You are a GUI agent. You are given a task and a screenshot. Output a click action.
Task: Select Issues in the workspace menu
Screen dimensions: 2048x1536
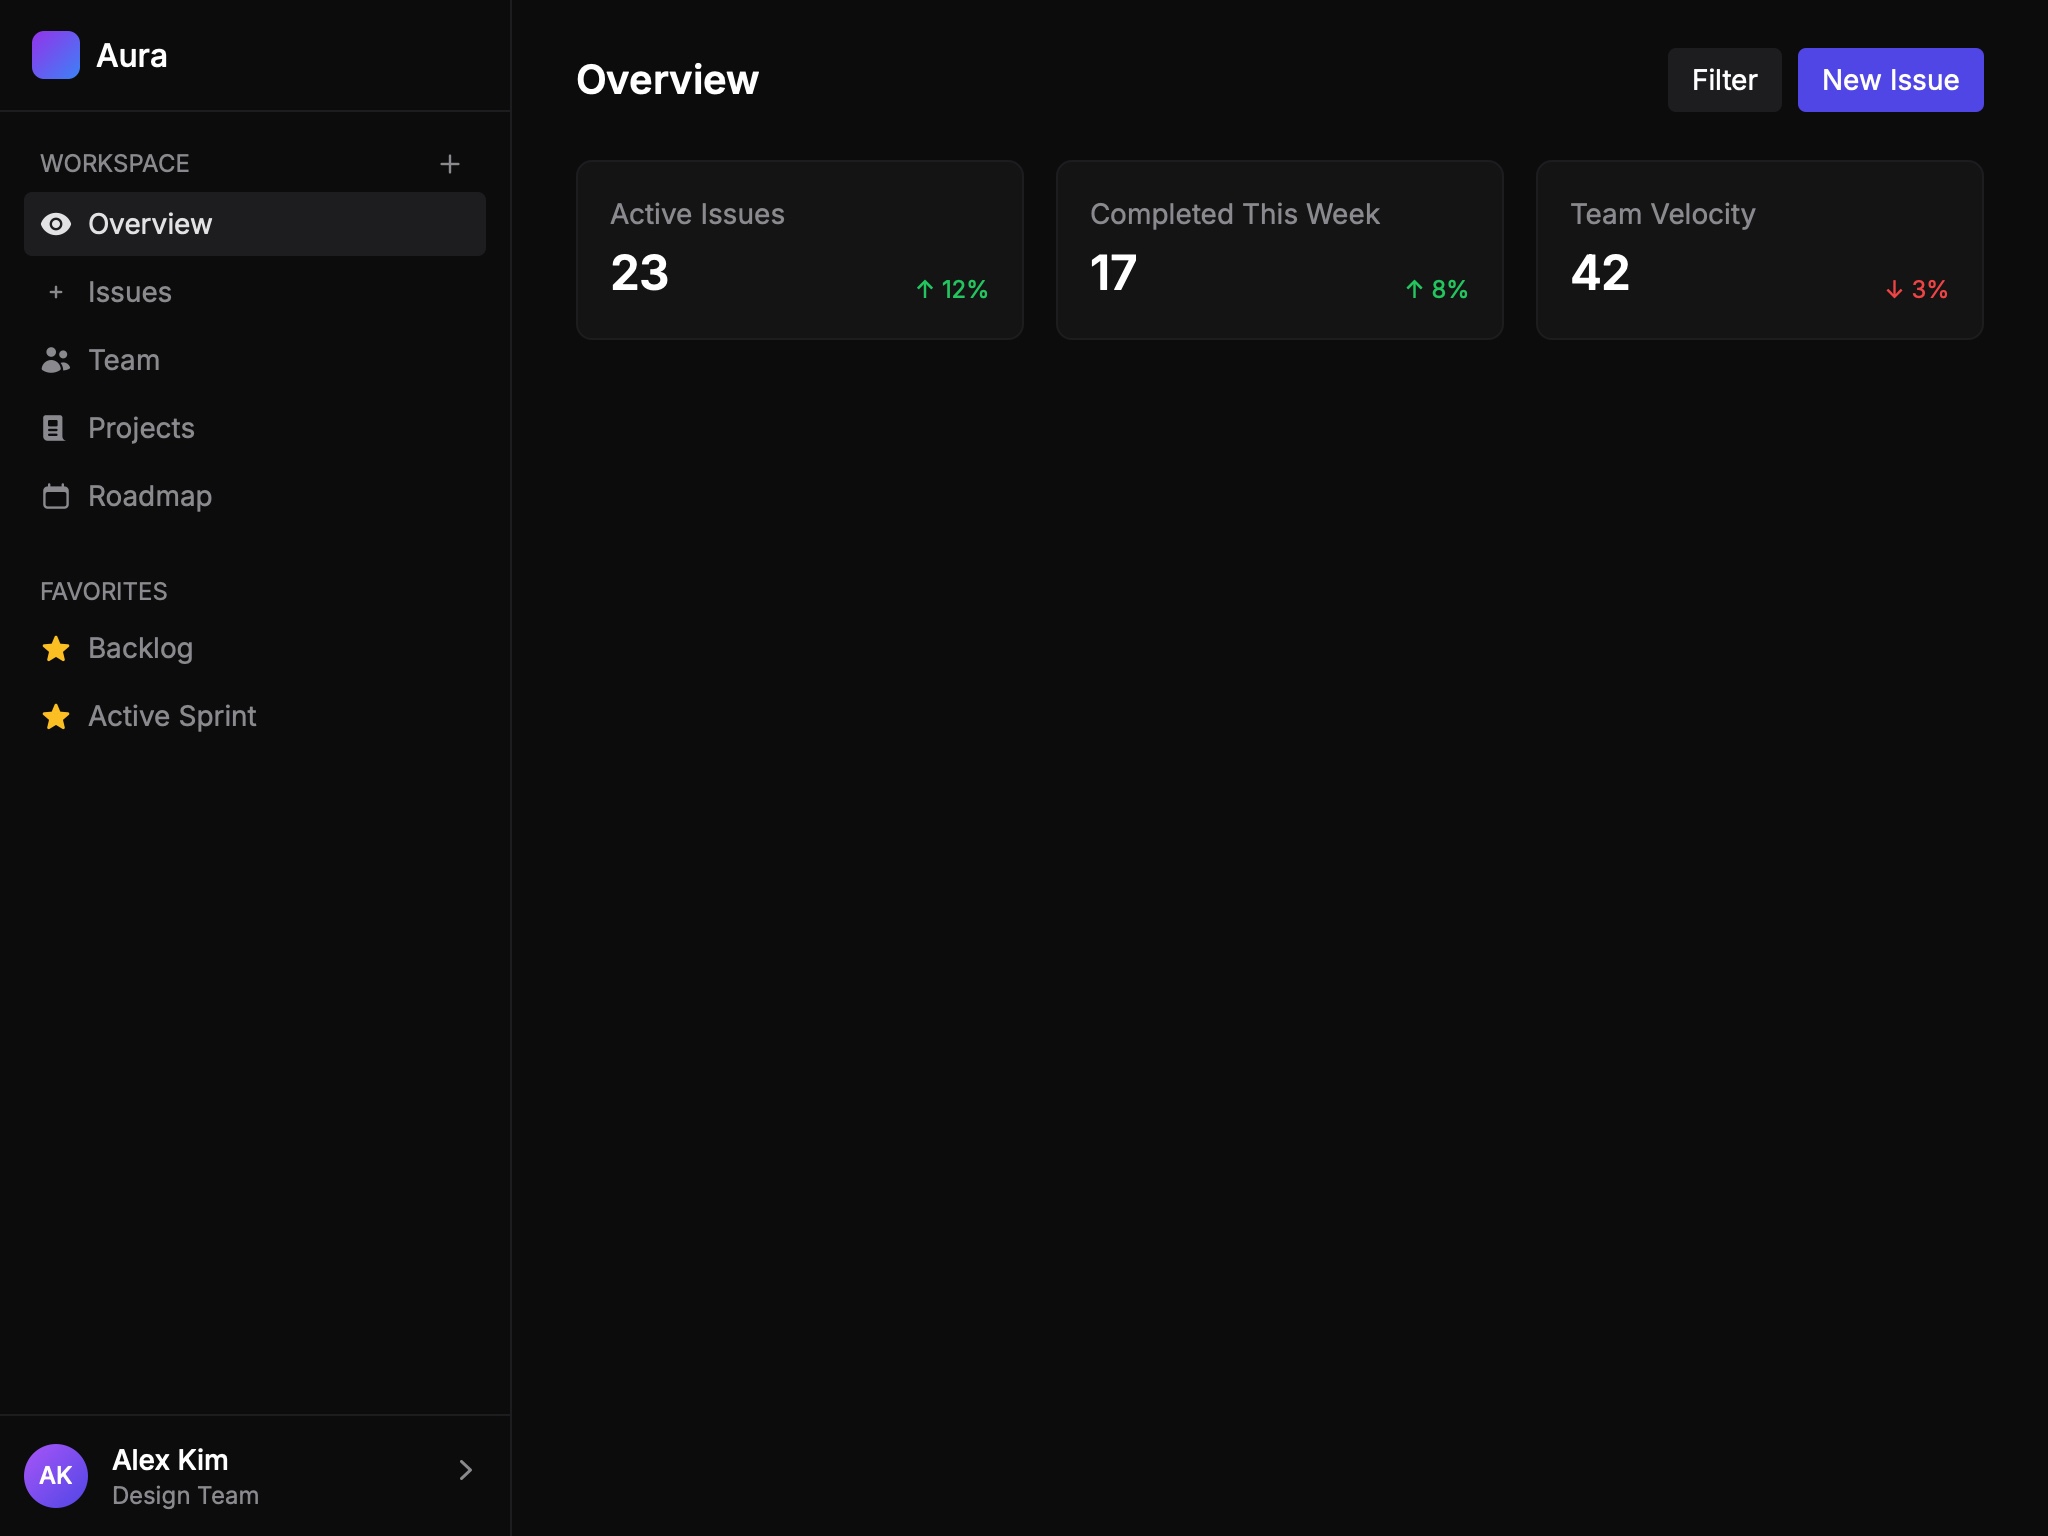[x=130, y=292]
